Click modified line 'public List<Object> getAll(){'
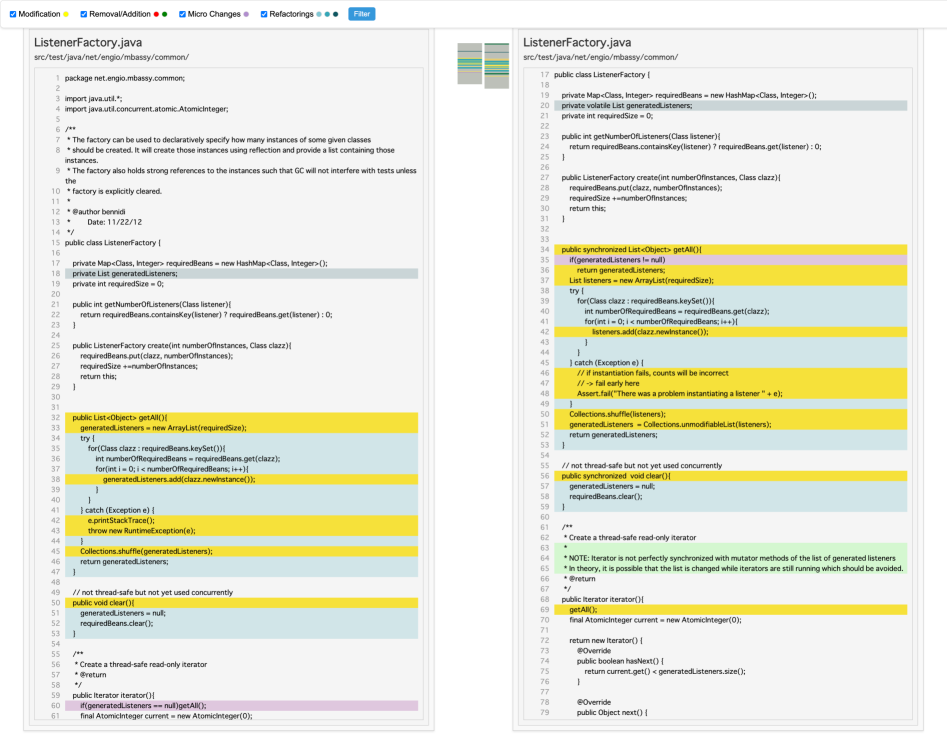The image size is (947, 734). [x=241, y=417]
